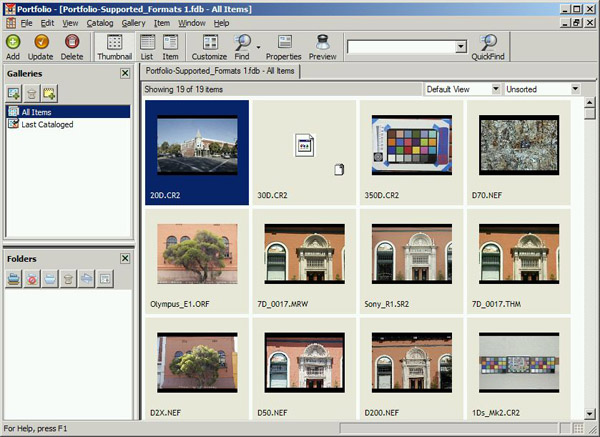Click the Add toolbar button
This screenshot has width=600, height=437.
point(13,47)
